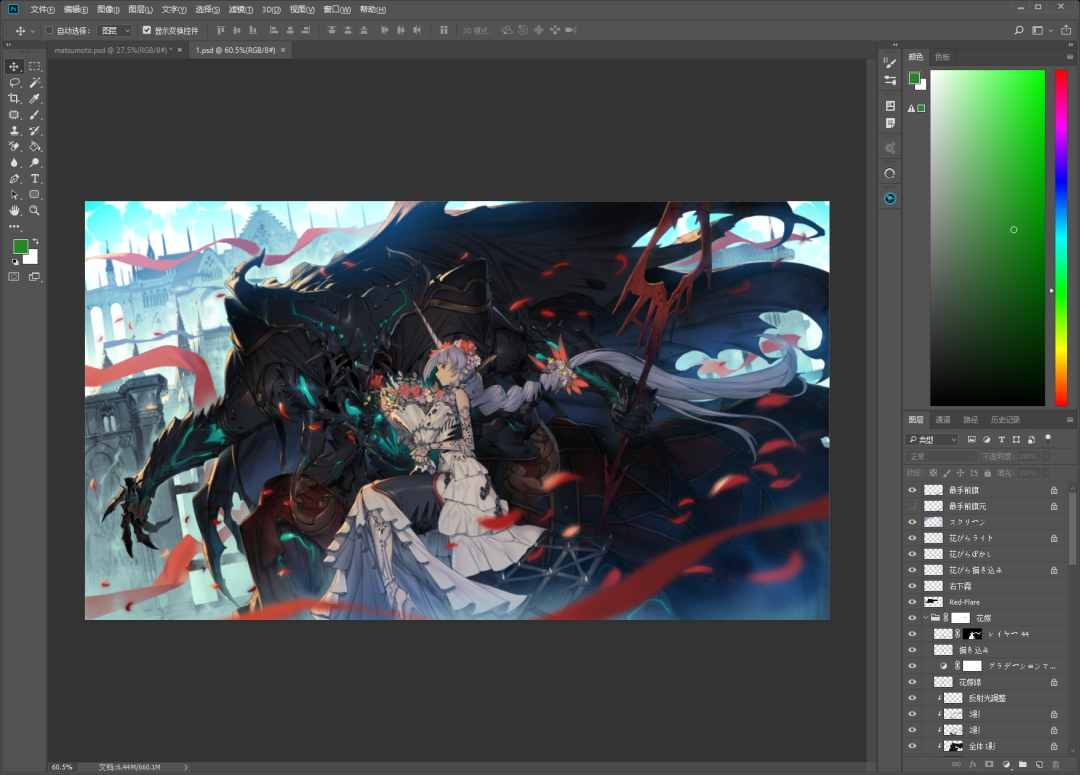Image resolution: width=1080 pixels, height=775 pixels.
Task: Swap foreground and background colors
Action: pyautogui.click(x=35, y=241)
